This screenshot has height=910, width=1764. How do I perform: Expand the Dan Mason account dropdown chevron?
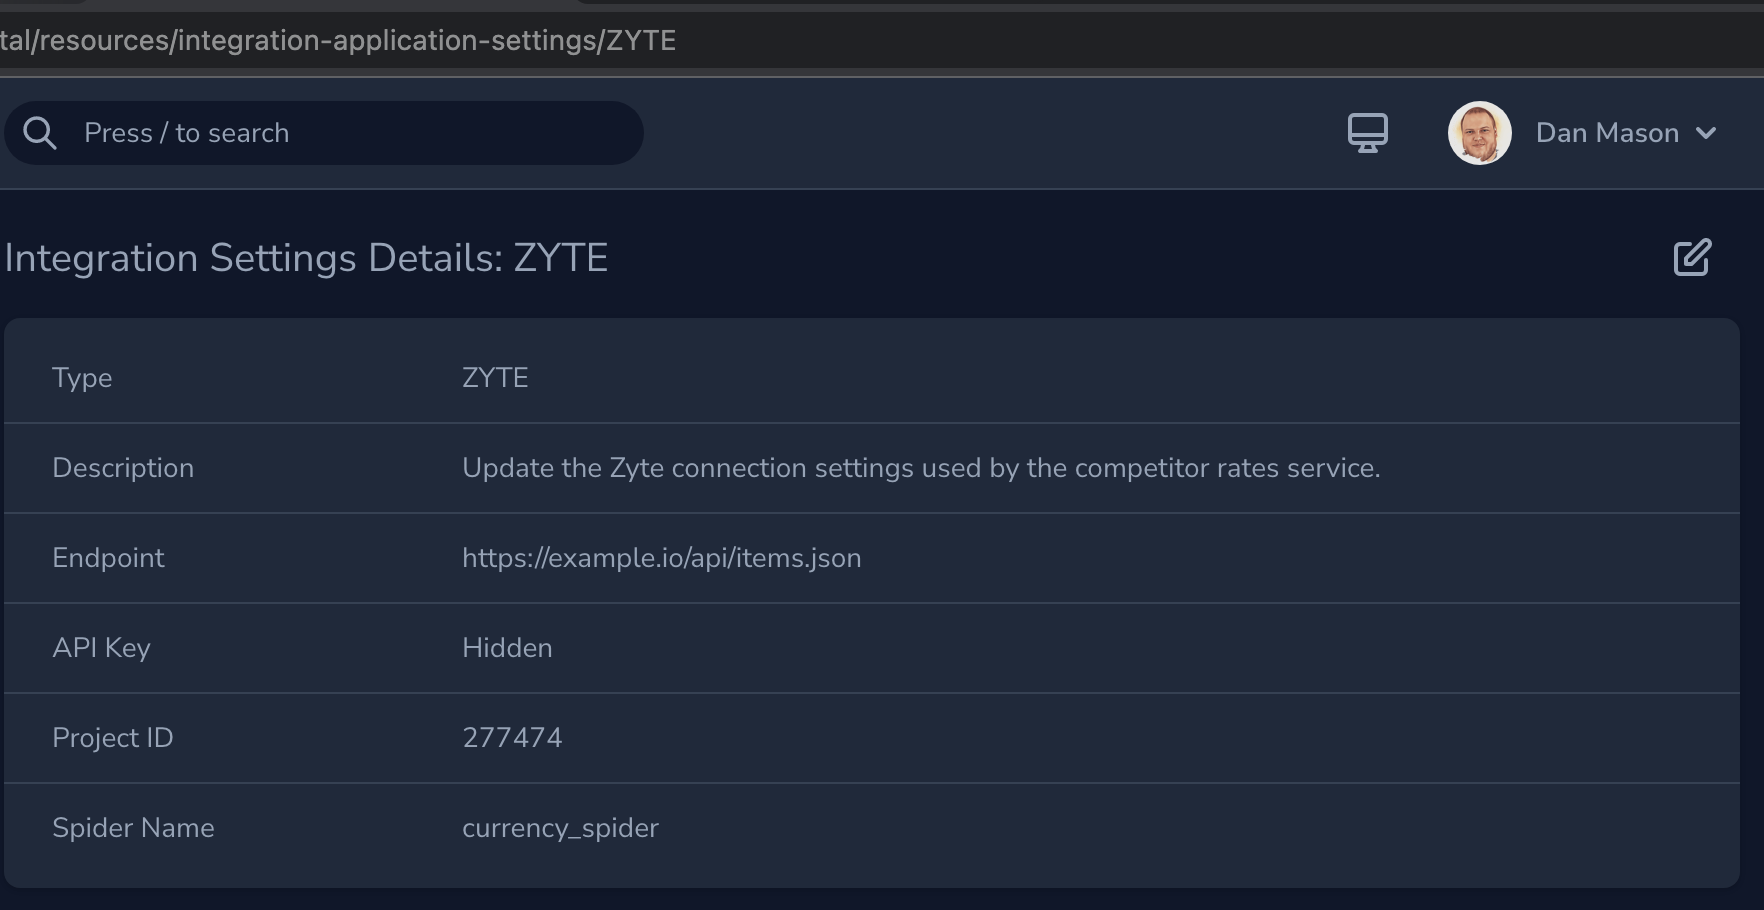[1708, 134]
